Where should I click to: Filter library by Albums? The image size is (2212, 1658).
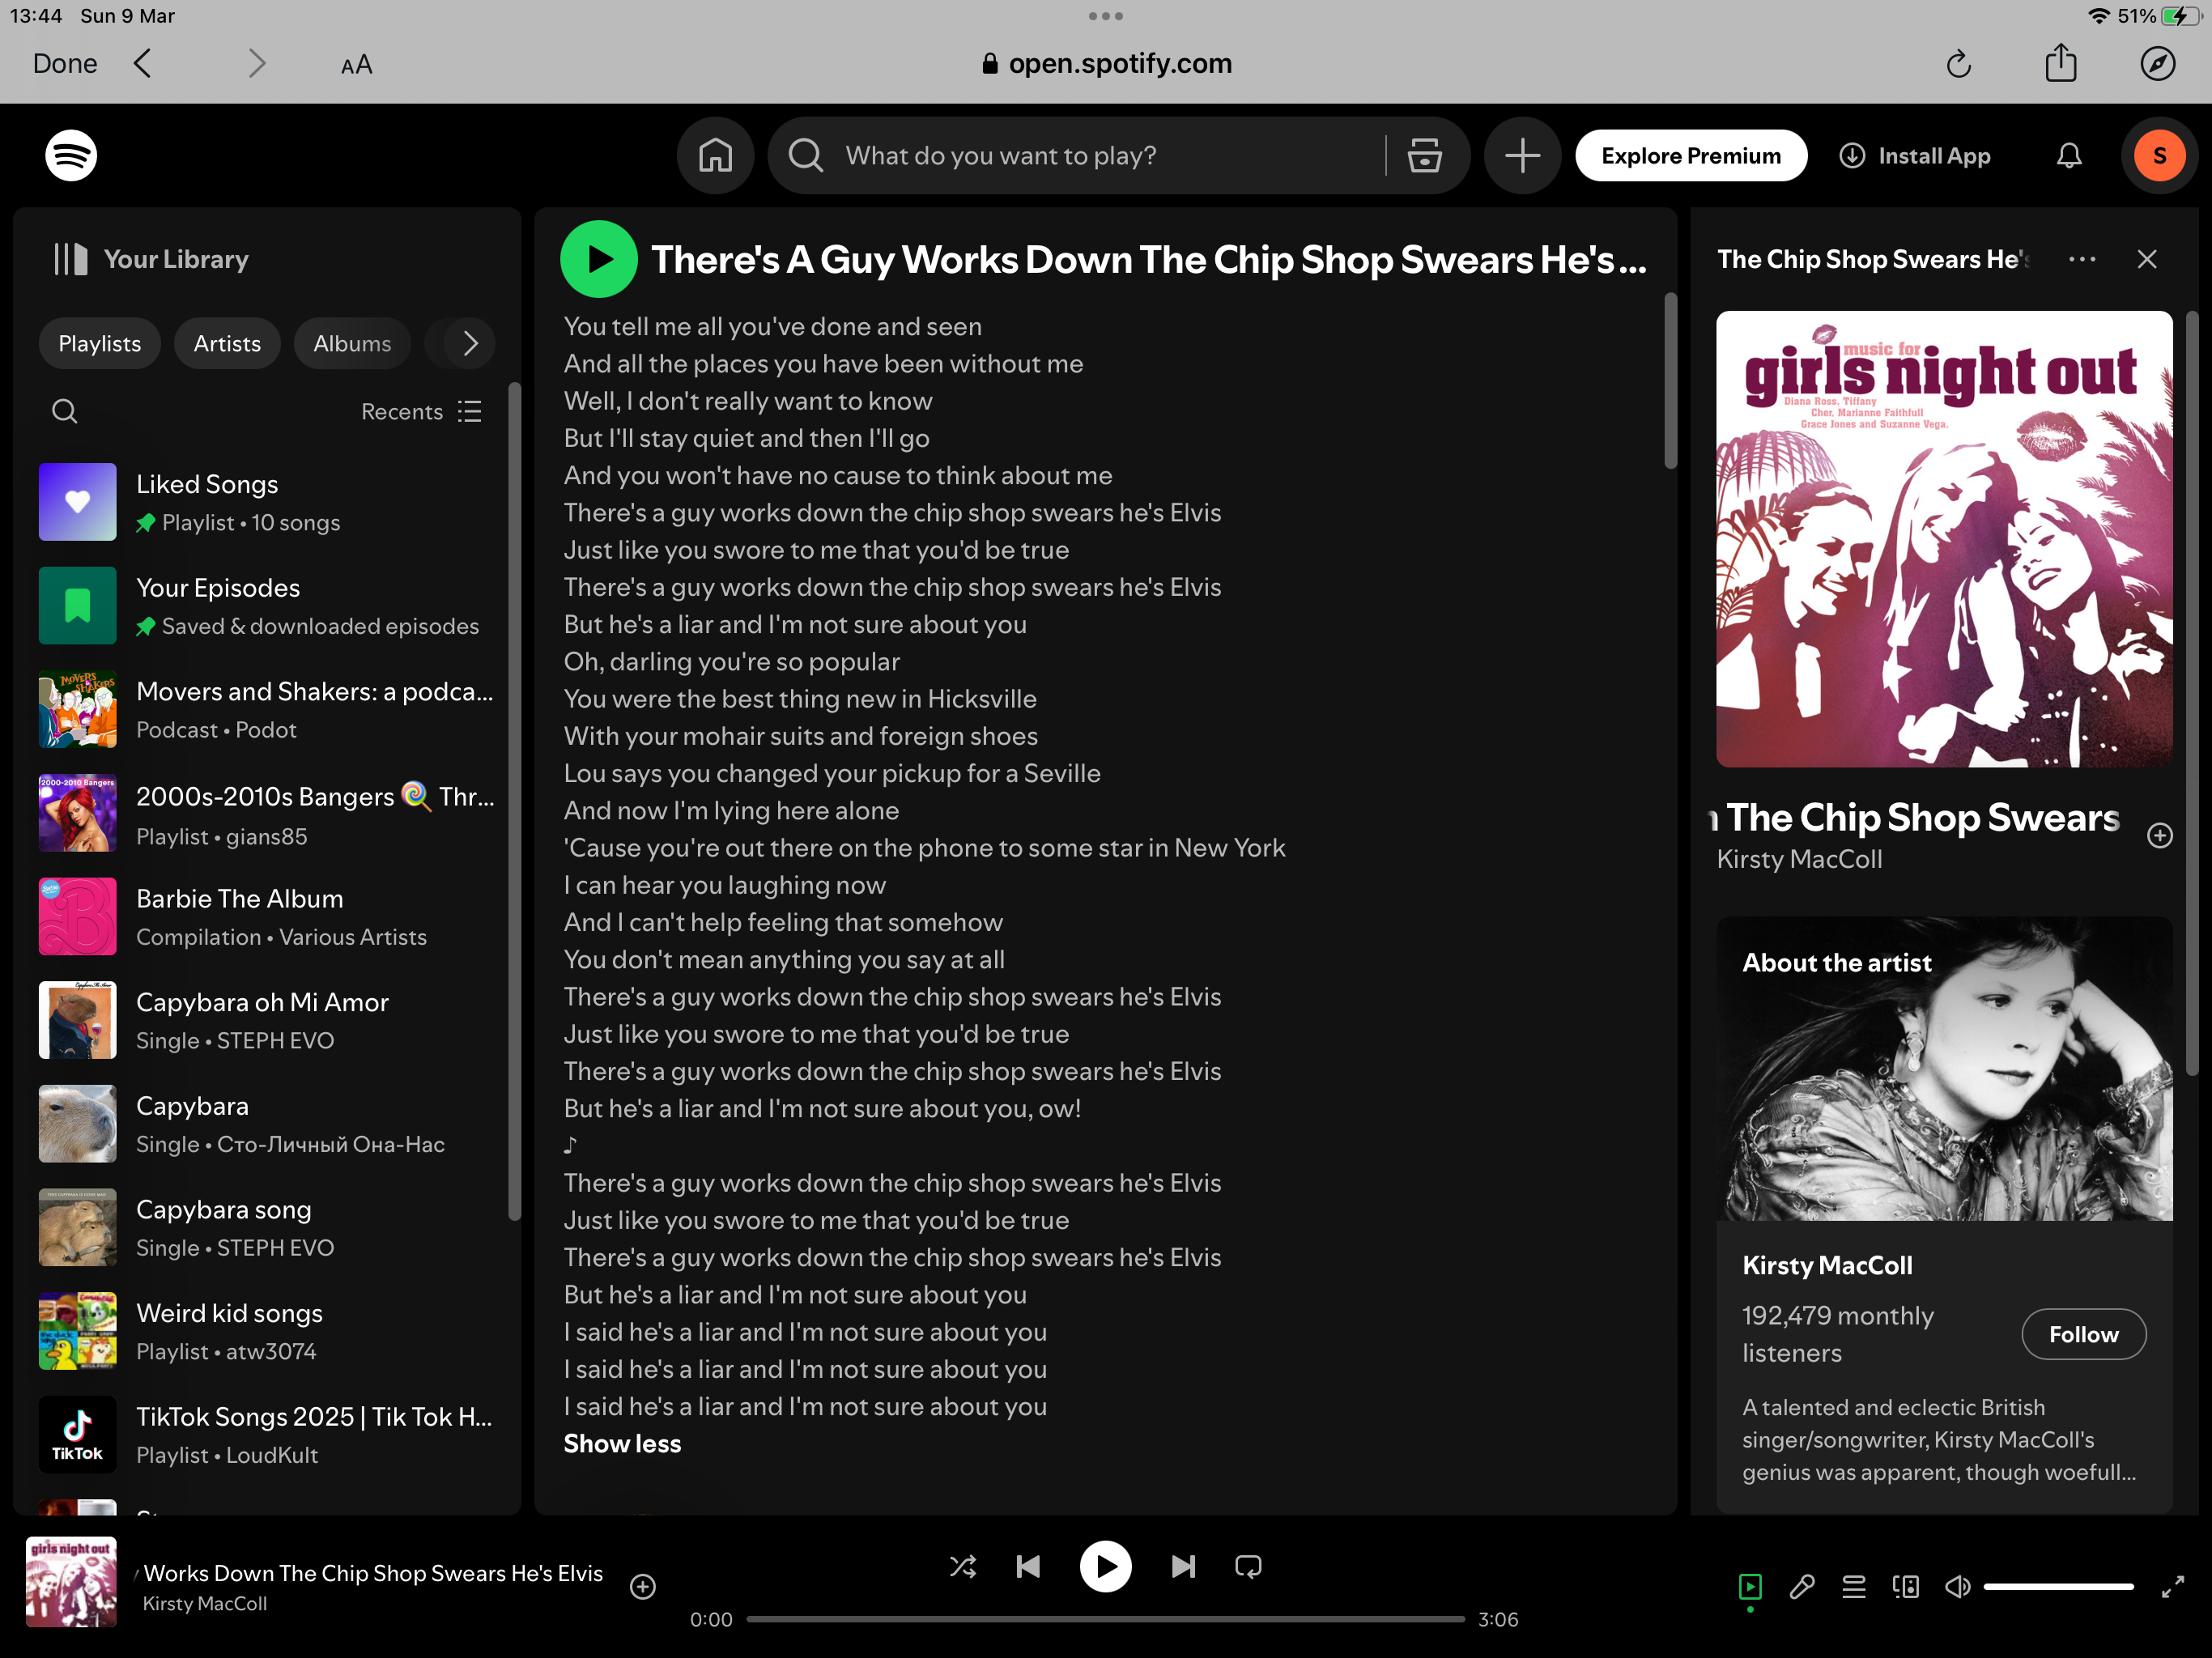352,343
